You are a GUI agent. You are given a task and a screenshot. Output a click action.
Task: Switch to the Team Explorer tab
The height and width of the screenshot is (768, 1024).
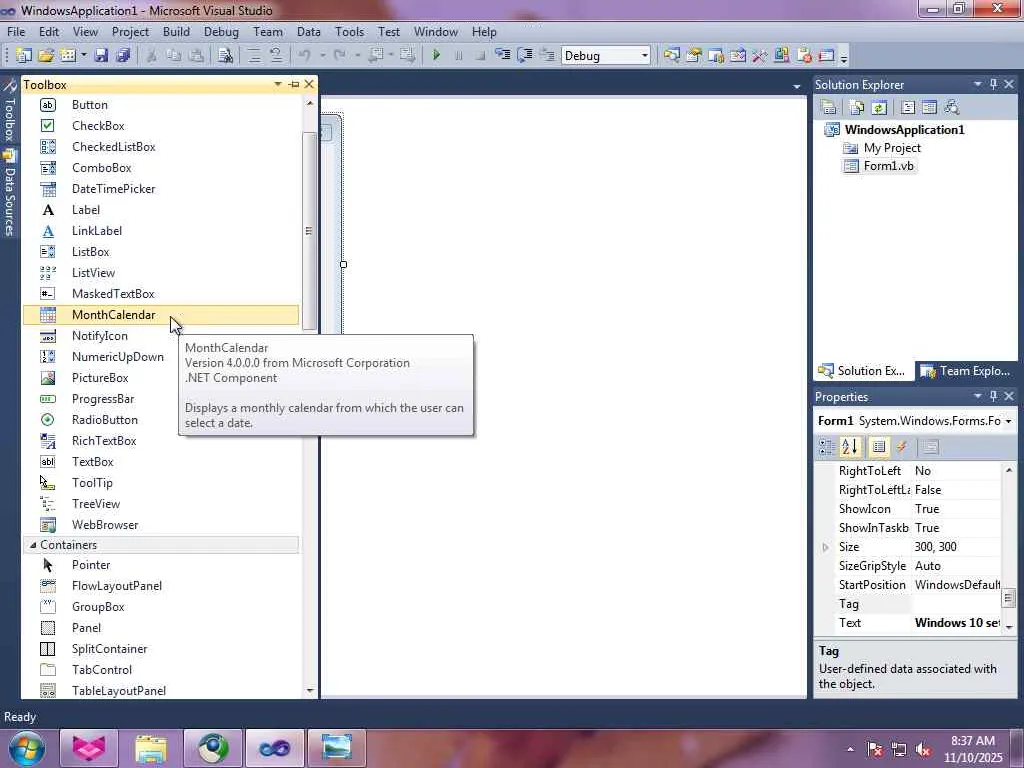[965, 371]
